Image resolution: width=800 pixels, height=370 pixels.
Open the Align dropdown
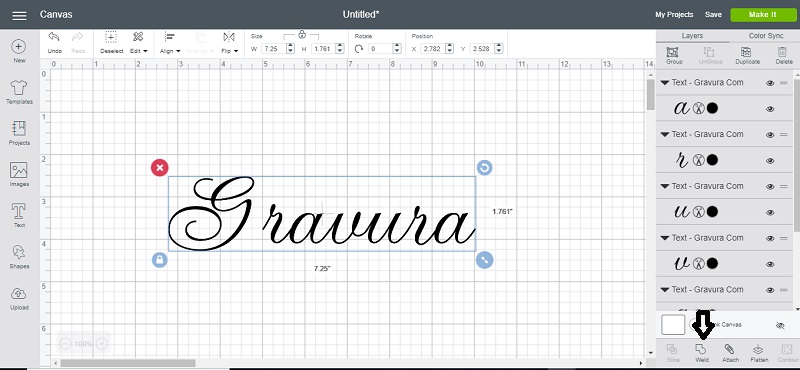pyautogui.click(x=170, y=42)
